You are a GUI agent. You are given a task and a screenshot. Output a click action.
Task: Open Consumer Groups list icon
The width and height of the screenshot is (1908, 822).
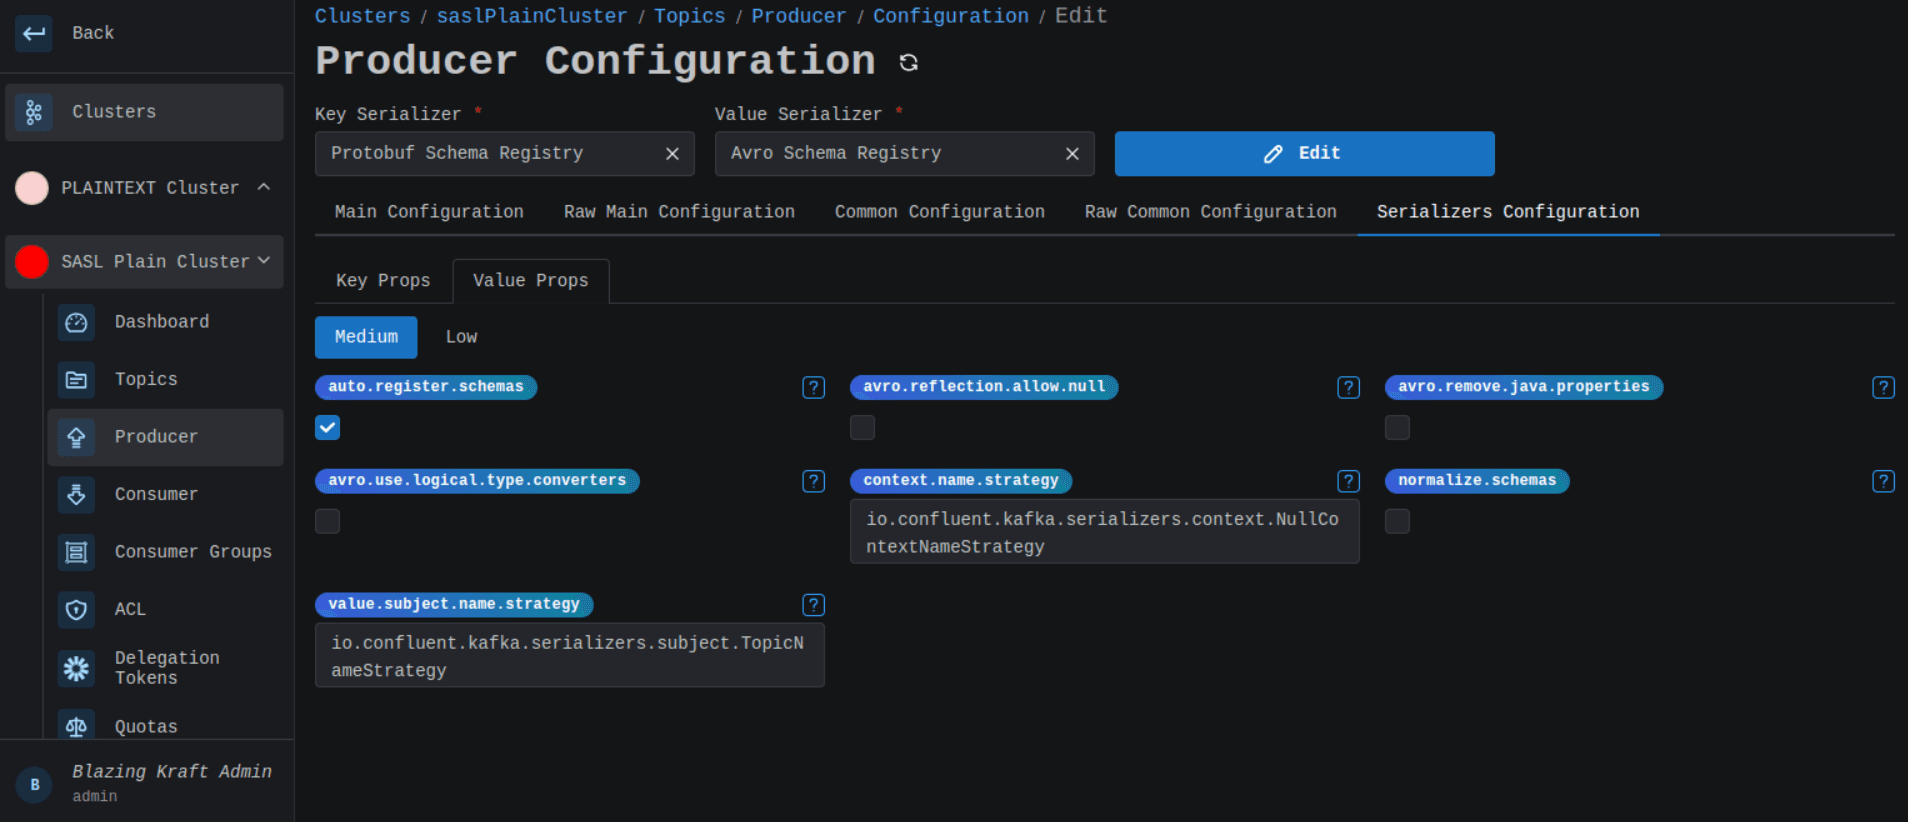pyautogui.click(x=76, y=552)
